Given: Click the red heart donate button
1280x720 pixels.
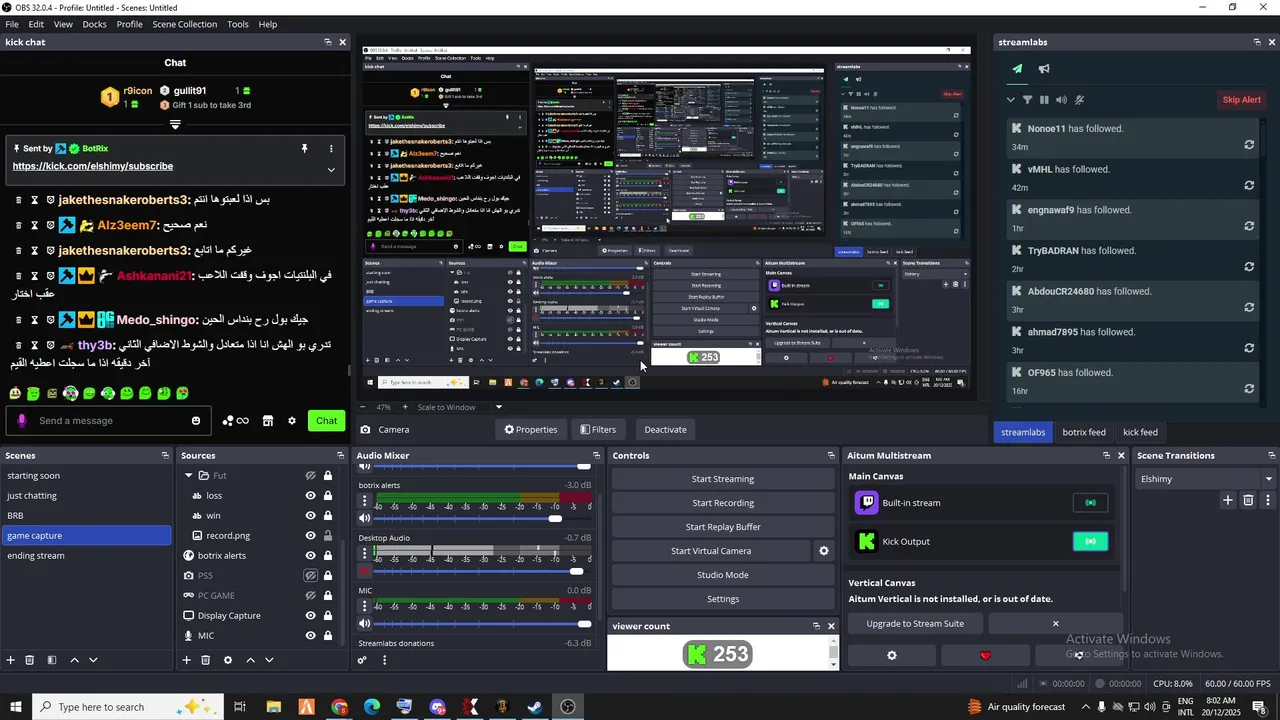Looking at the screenshot, I should point(985,656).
